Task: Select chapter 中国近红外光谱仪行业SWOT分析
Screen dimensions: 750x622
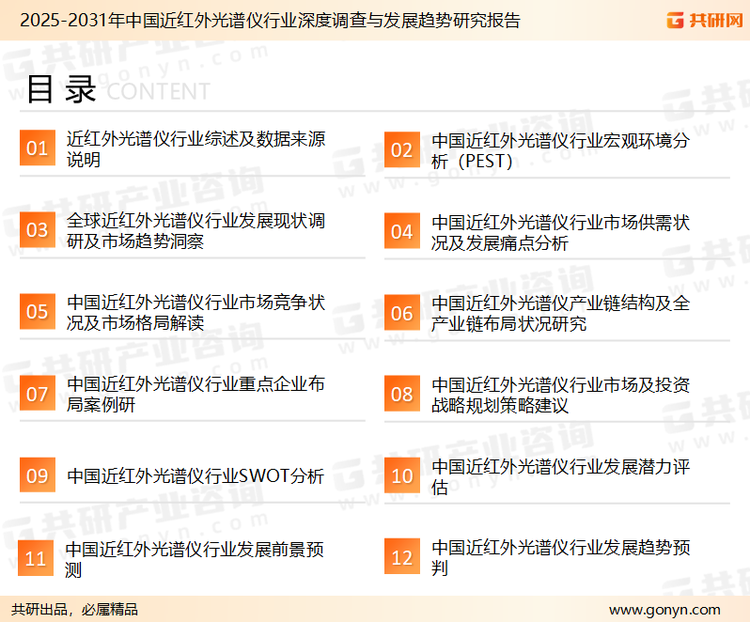Action: [x=196, y=476]
